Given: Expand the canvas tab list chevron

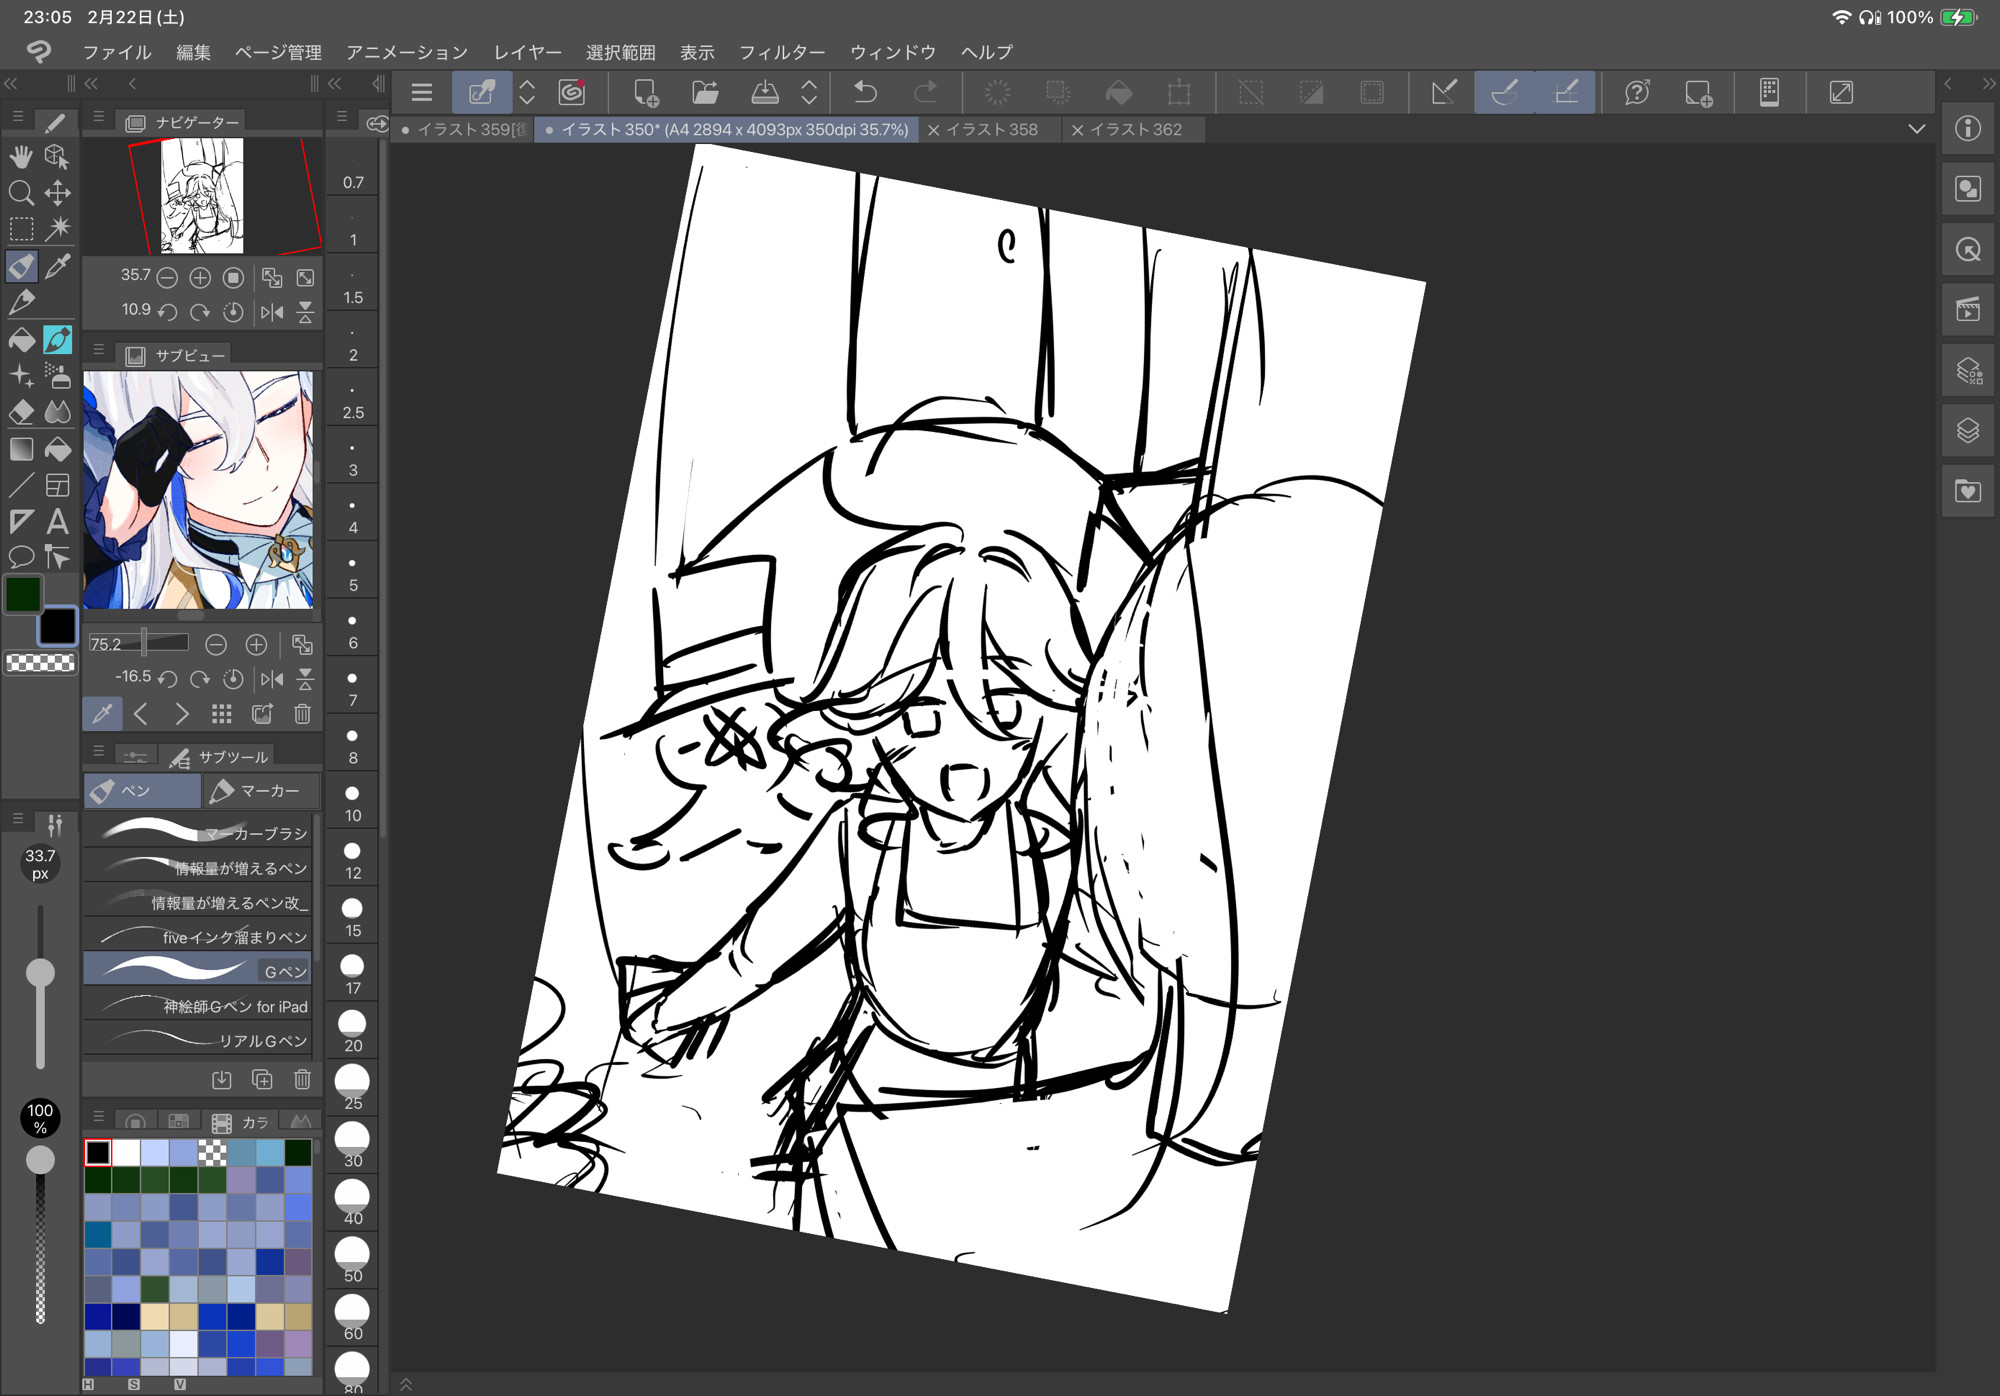Looking at the screenshot, I should coord(1916,129).
